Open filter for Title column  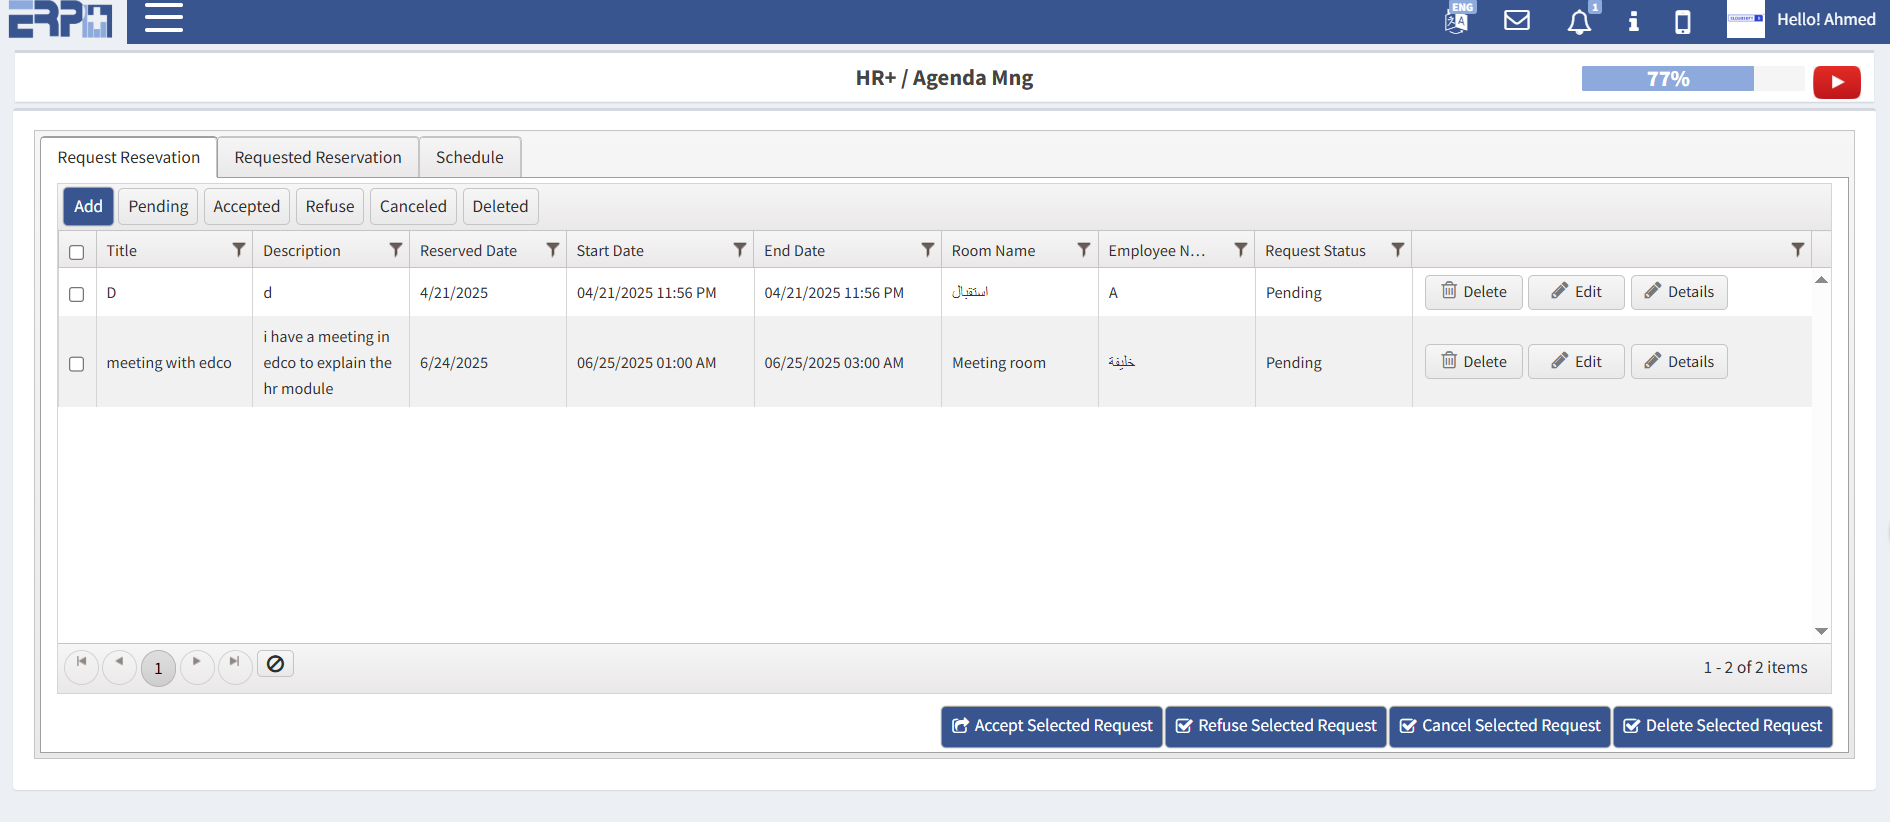239,250
